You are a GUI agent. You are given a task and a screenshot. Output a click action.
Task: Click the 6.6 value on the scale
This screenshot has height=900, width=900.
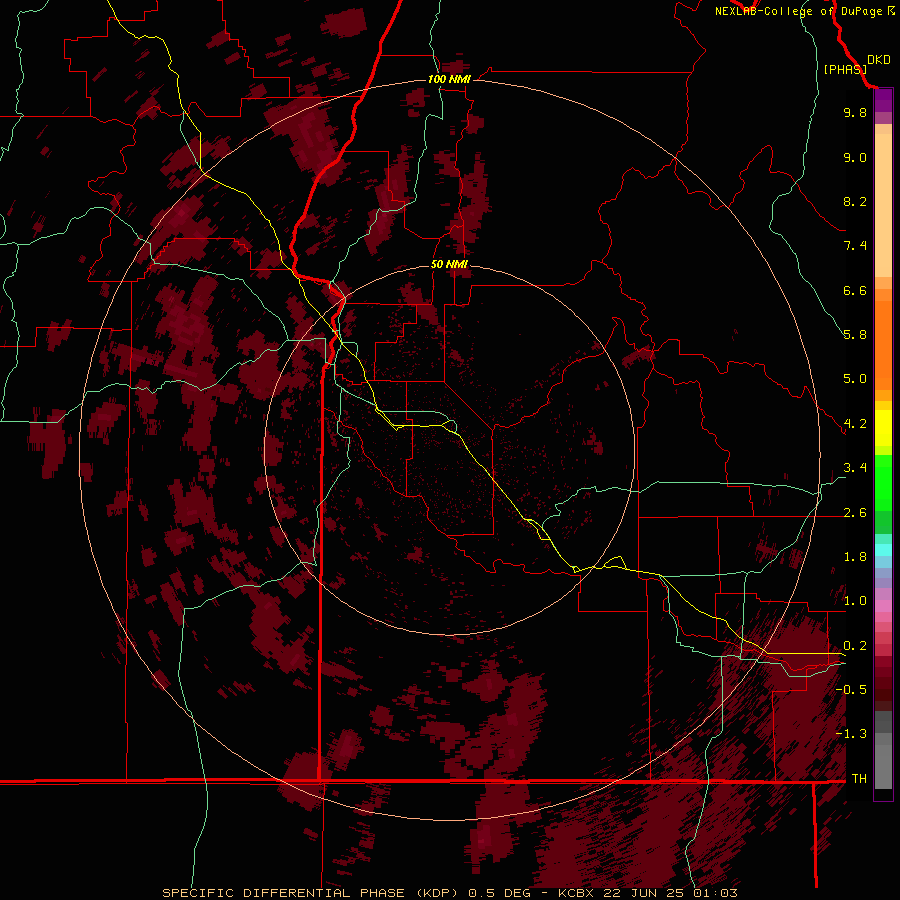coord(855,290)
